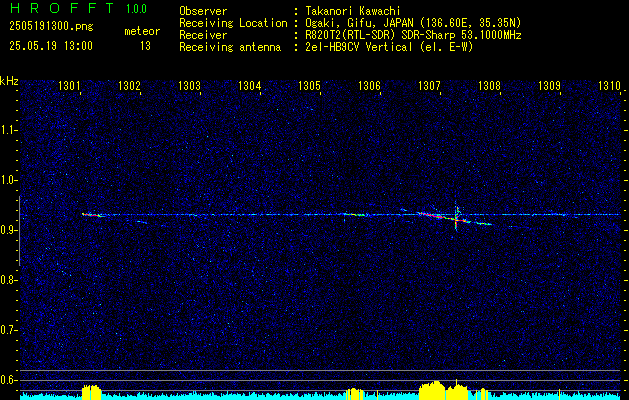
Task: Click the 1303 time axis marker
Action: tap(189, 85)
